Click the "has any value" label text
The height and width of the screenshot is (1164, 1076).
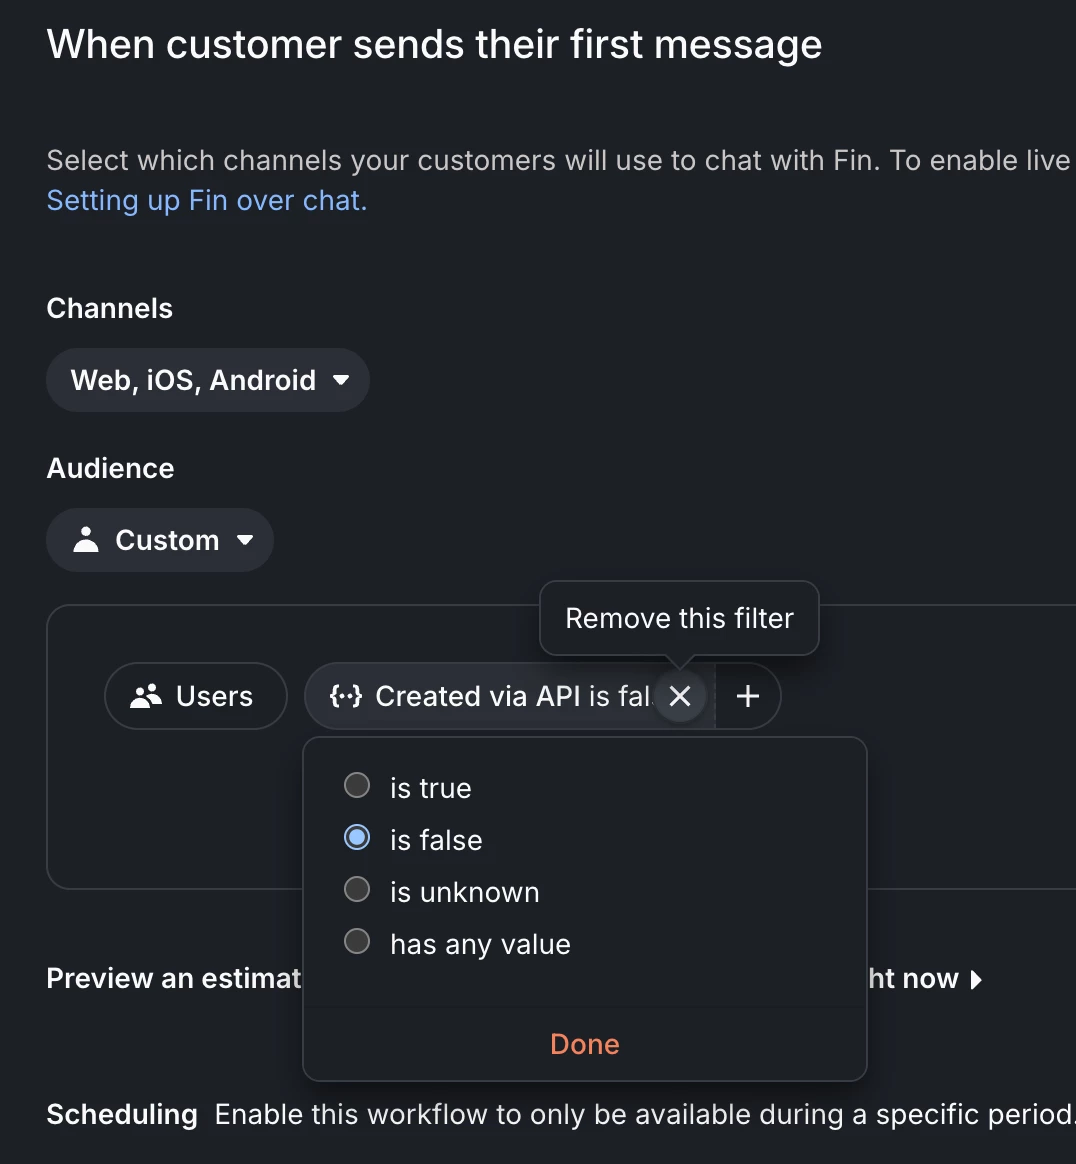(480, 944)
